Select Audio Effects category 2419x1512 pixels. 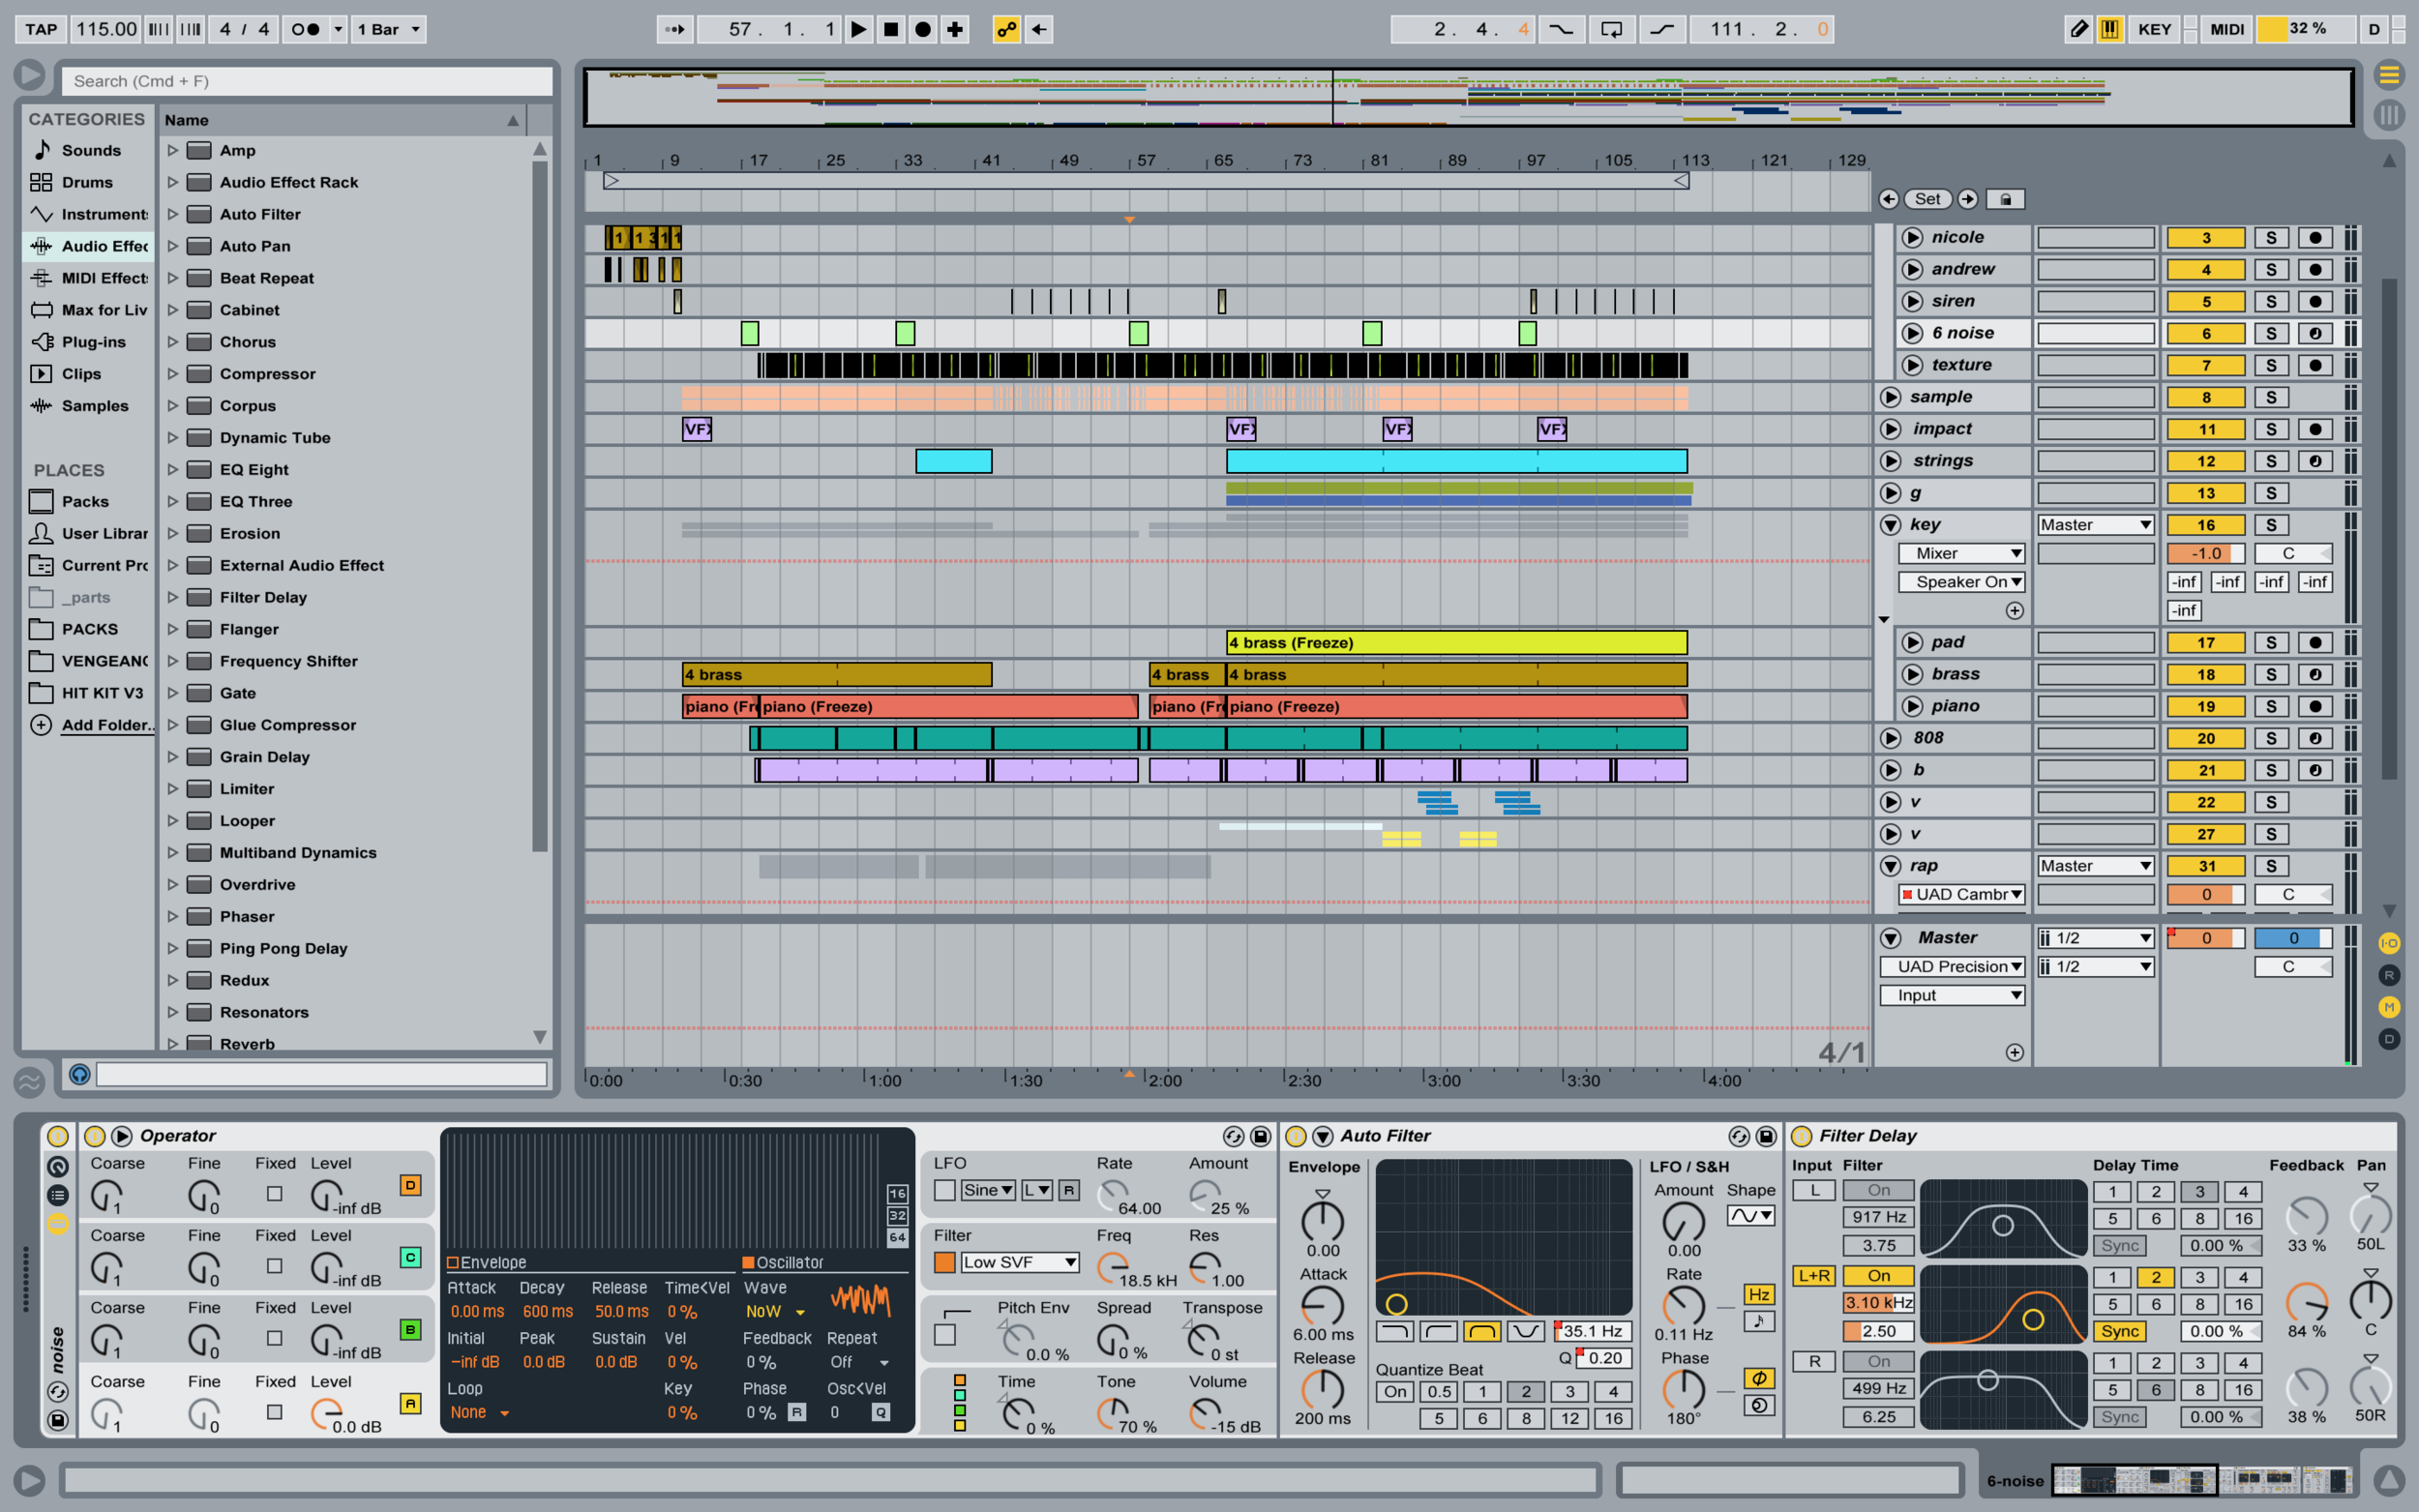tap(90, 246)
